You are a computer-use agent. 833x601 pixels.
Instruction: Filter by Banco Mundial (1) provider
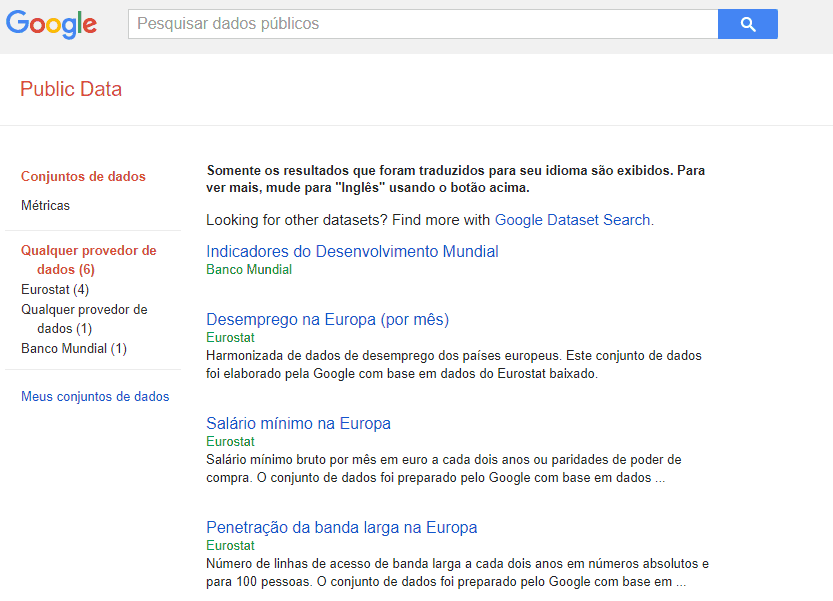[x=74, y=349]
